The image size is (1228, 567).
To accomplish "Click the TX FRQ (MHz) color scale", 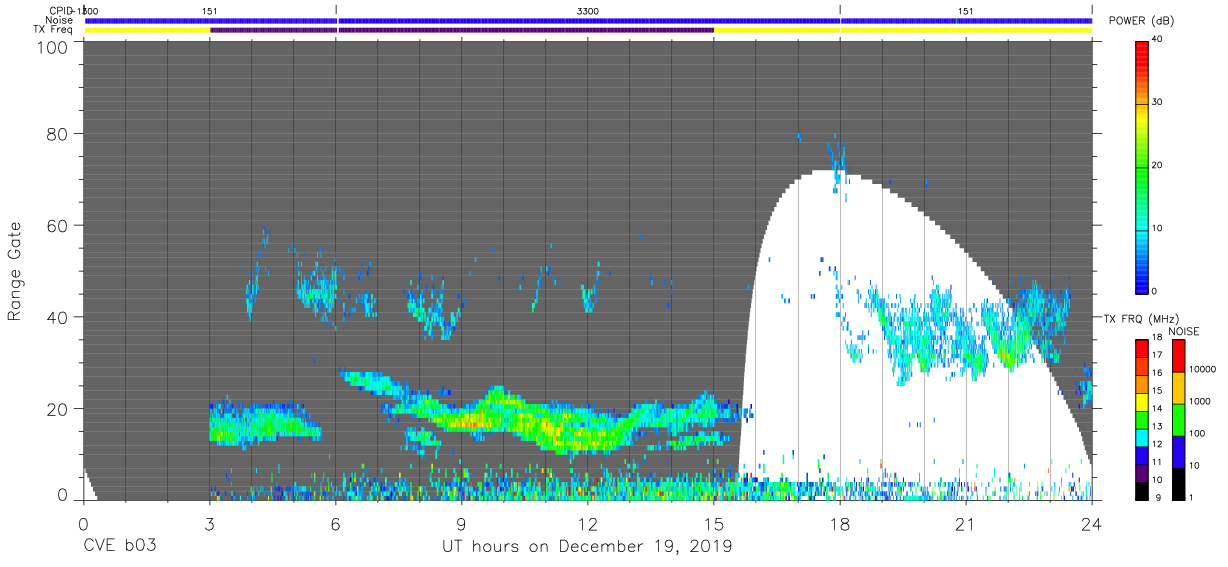I will 1142,419.
